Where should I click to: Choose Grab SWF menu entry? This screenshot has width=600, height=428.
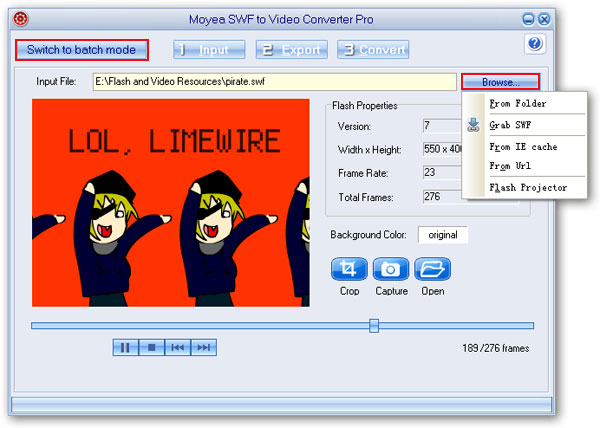pos(510,125)
